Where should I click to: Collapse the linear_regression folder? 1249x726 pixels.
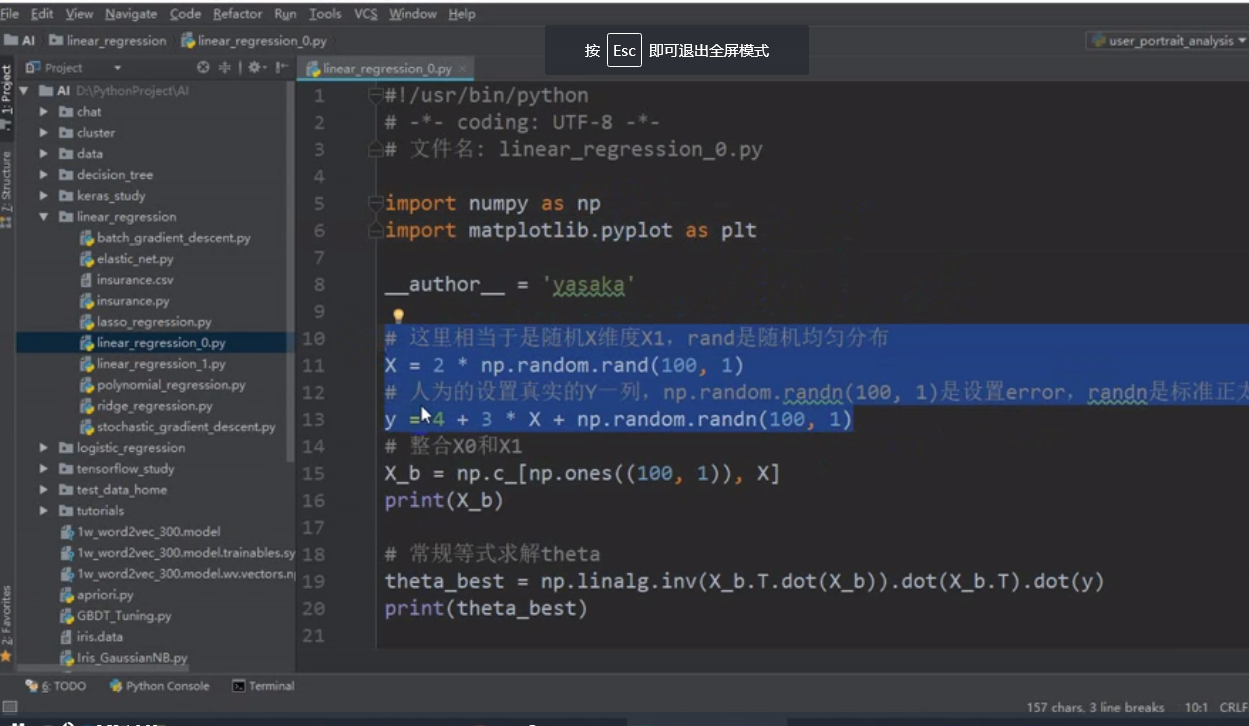[x=44, y=217]
